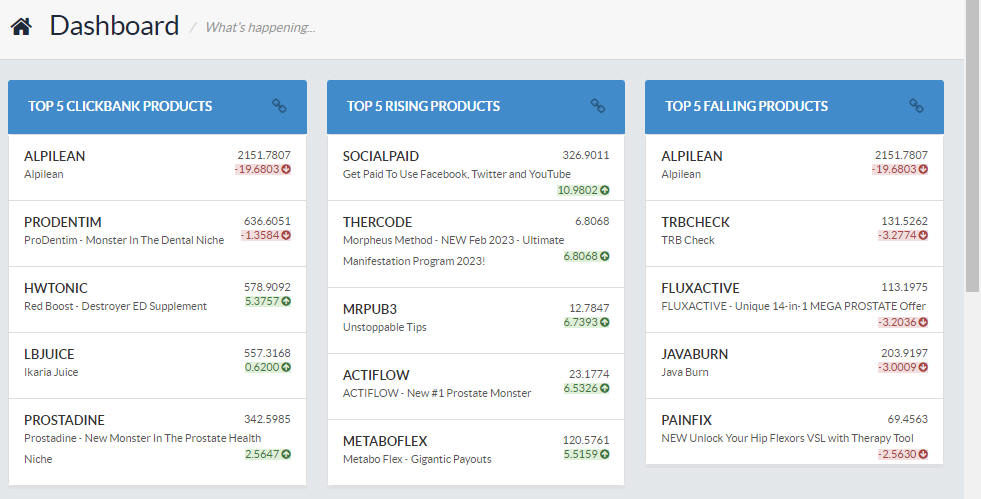The image size is (981, 499).
Task: Open link icon in Top 5 ClickBank Products header
Action: [279, 106]
